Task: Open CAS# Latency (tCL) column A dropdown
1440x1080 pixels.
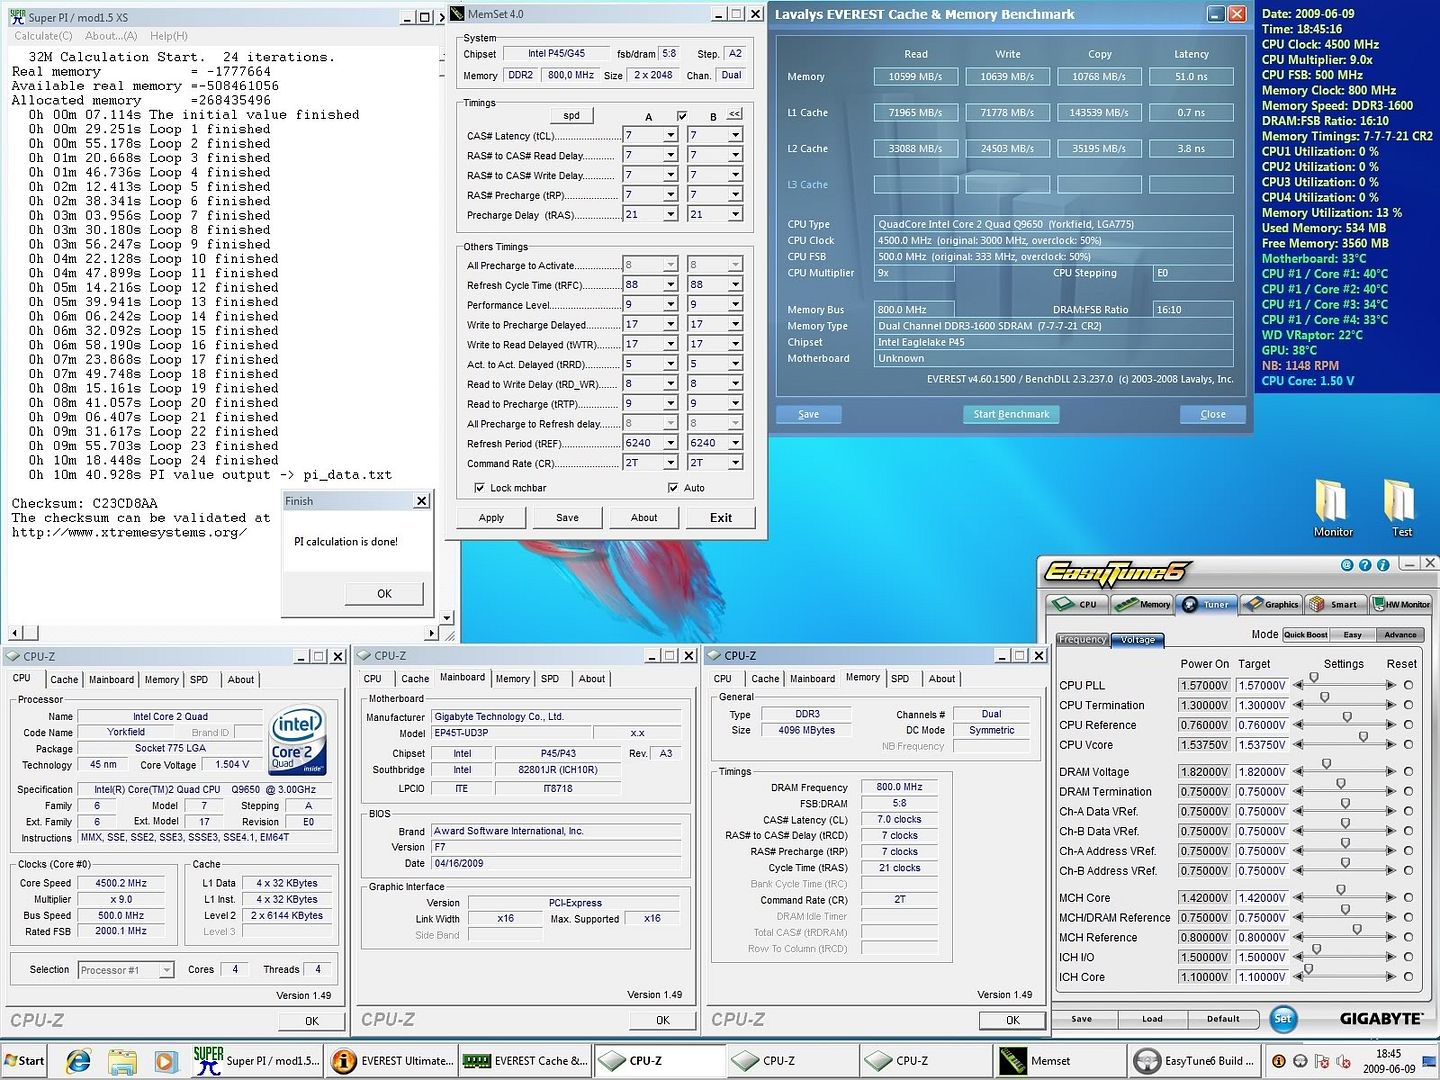Action: click(x=671, y=135)
